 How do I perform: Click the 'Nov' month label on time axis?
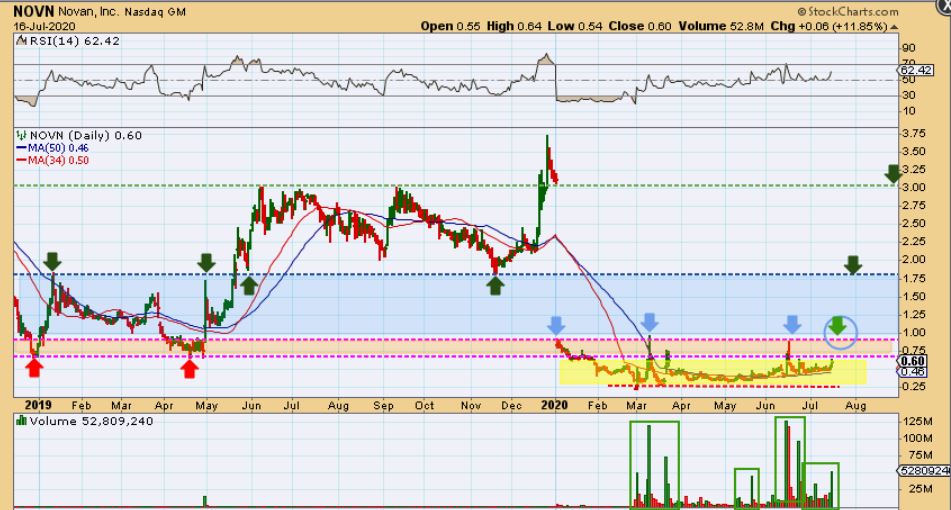471,405
